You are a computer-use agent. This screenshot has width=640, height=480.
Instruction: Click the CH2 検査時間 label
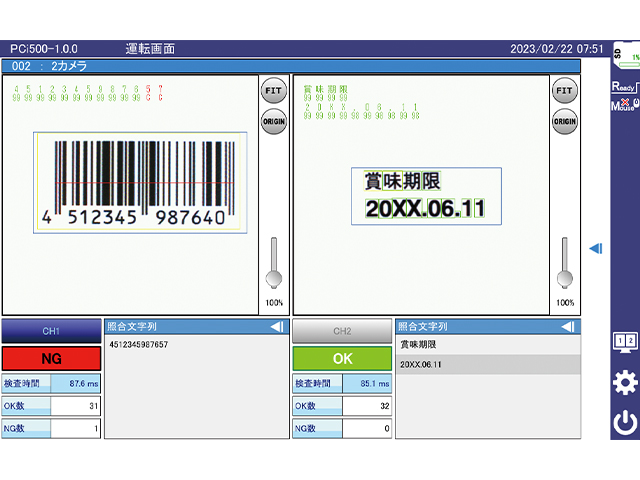point(318,384)
